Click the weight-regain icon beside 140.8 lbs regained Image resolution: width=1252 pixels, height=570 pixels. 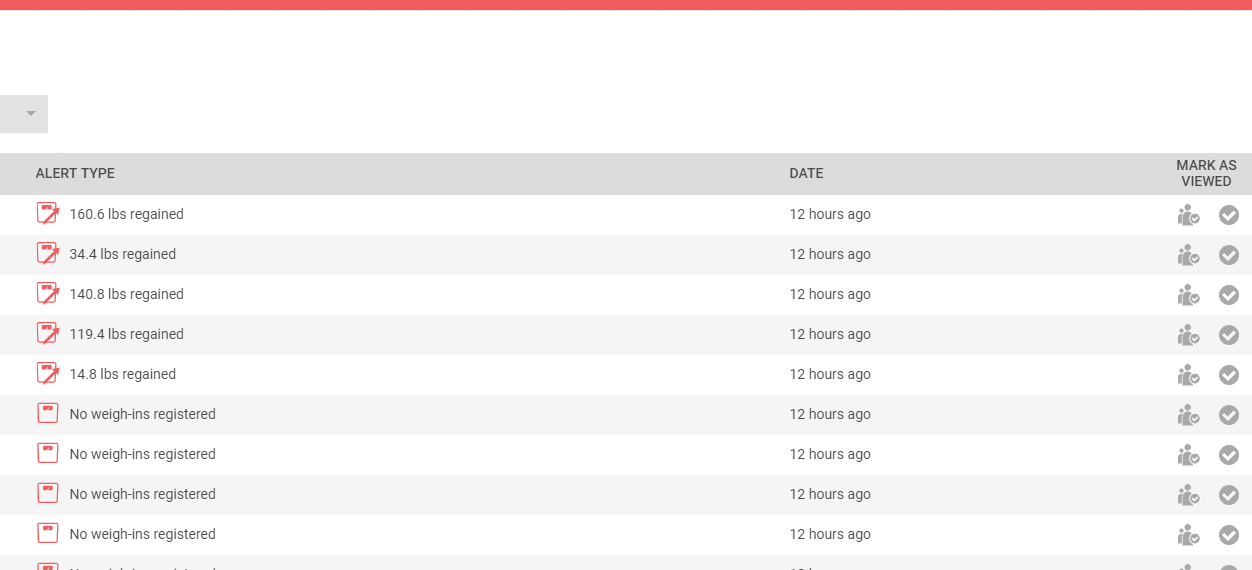[x=48, y=293]
